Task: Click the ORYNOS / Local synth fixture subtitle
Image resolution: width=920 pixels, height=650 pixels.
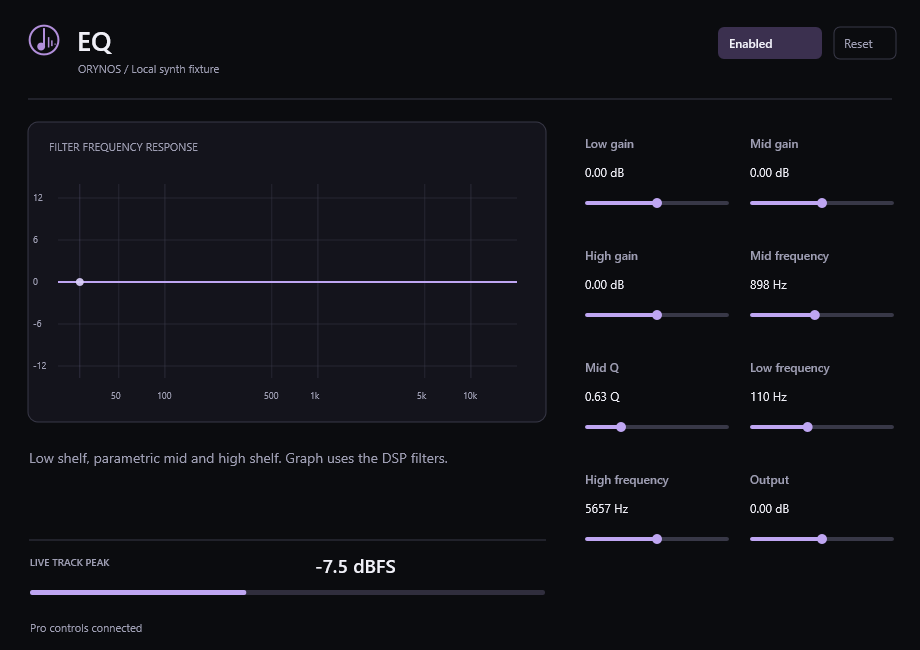Action: (x=148, y=69)
